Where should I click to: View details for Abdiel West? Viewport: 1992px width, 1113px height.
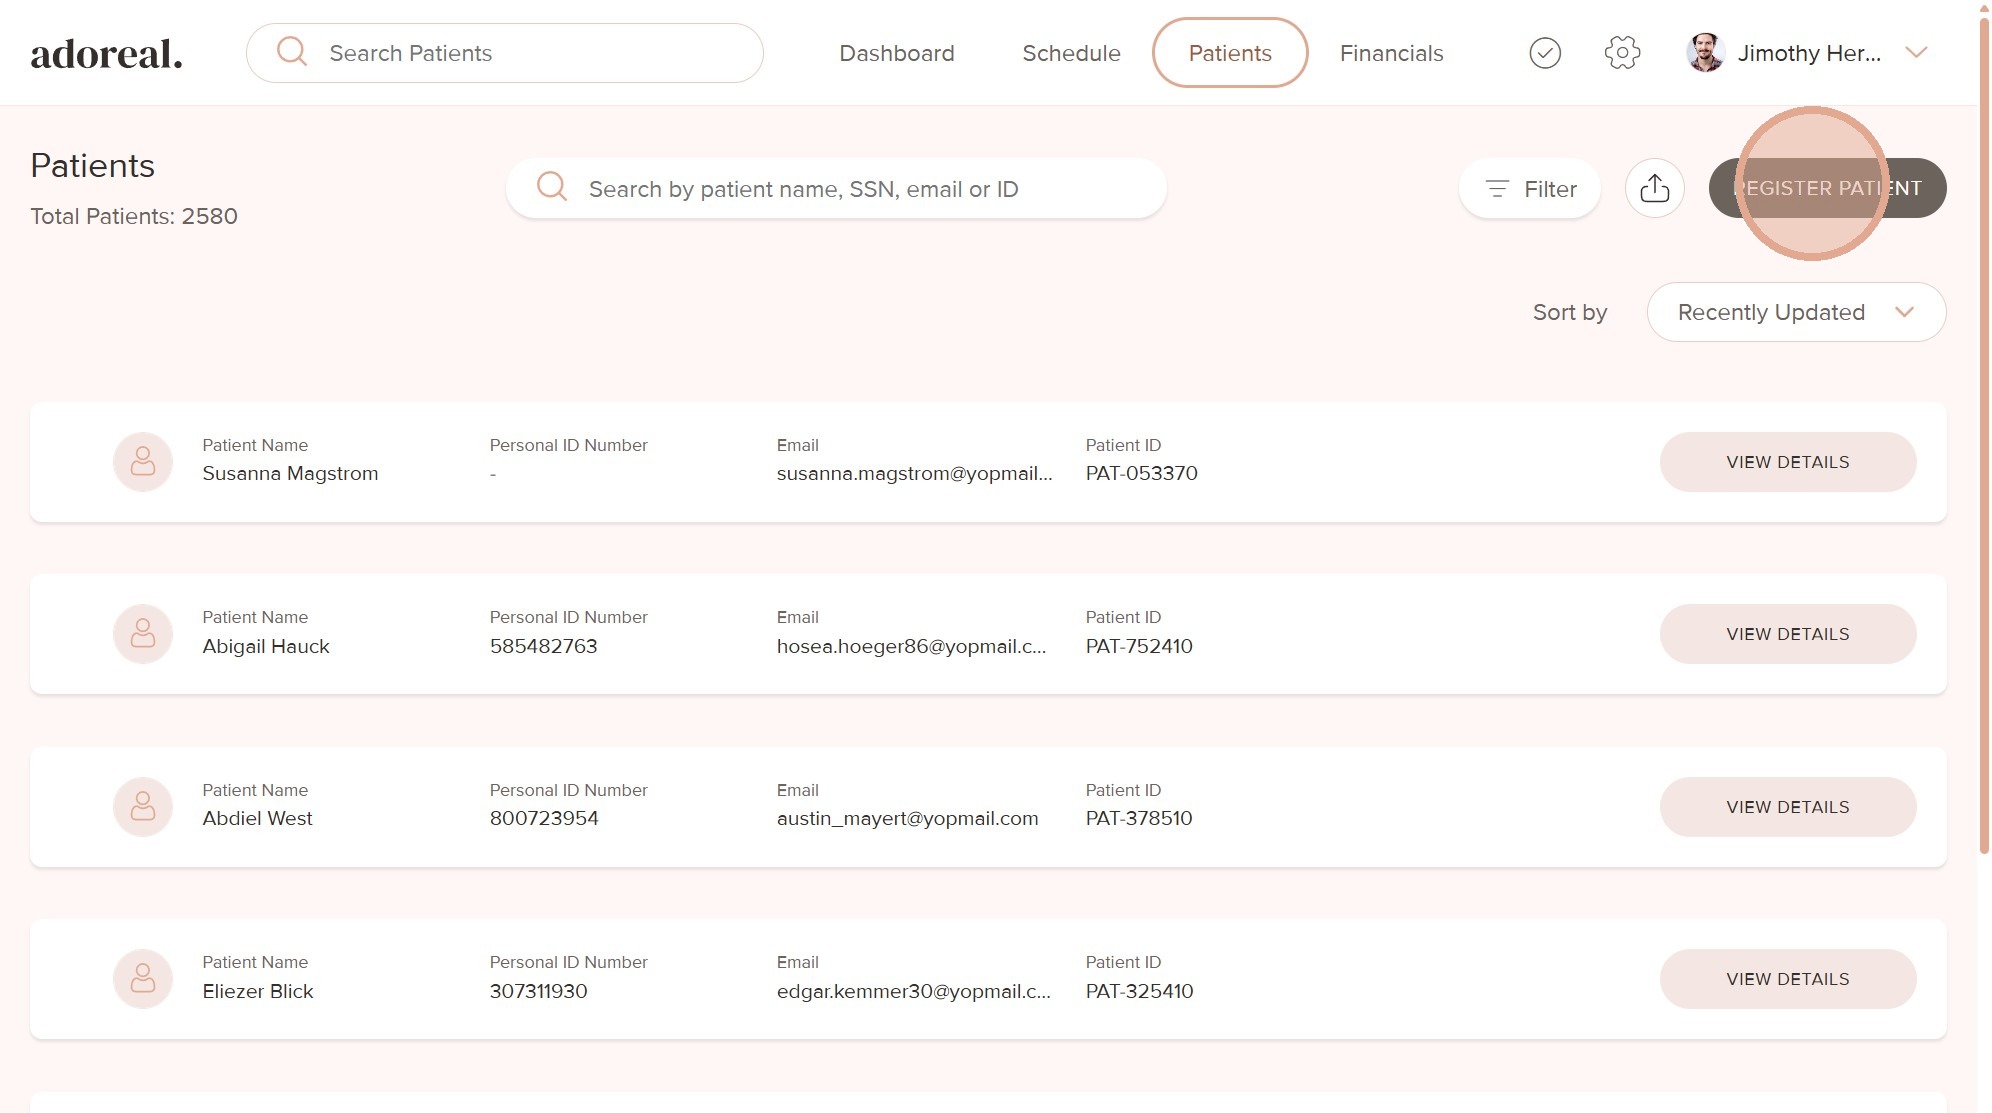pos(1787,806)
